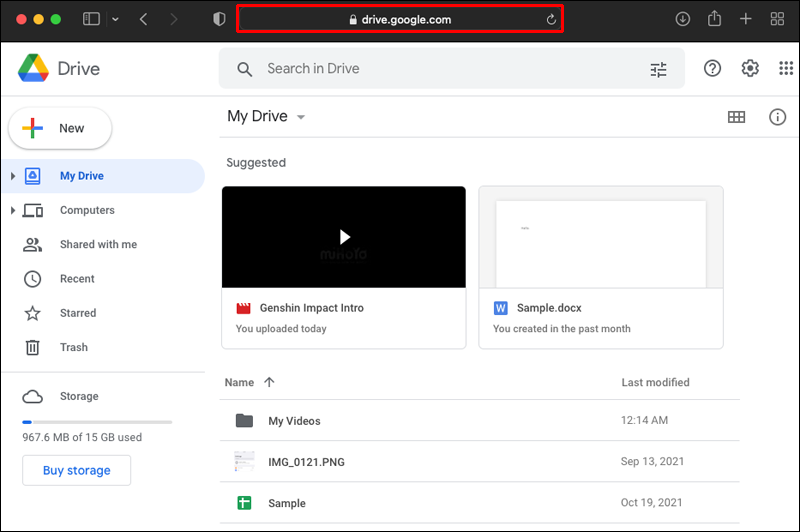800x532 pixels.
Task: Reload the page in address bar
Action: coord(551,20)
